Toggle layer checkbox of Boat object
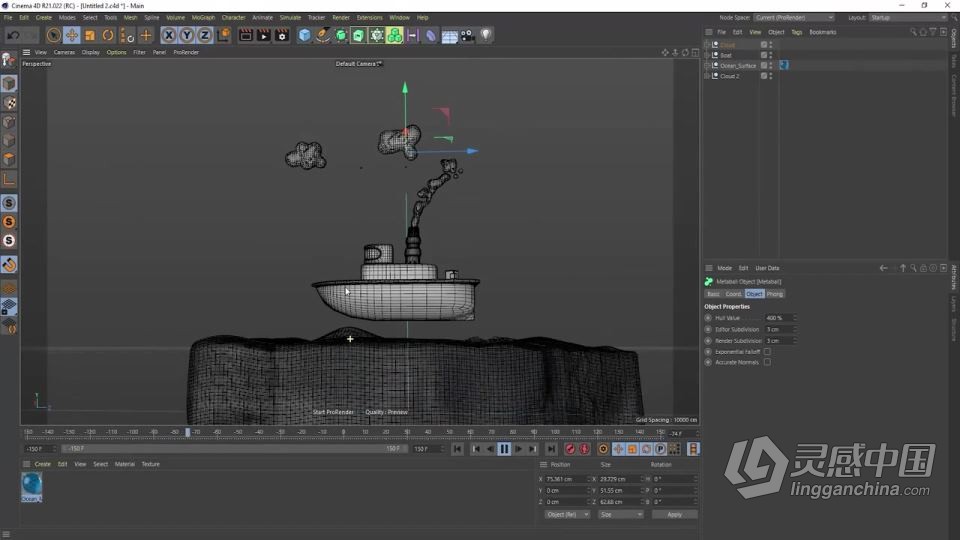Viewport: 960px width, 540px height. (763, 55)
